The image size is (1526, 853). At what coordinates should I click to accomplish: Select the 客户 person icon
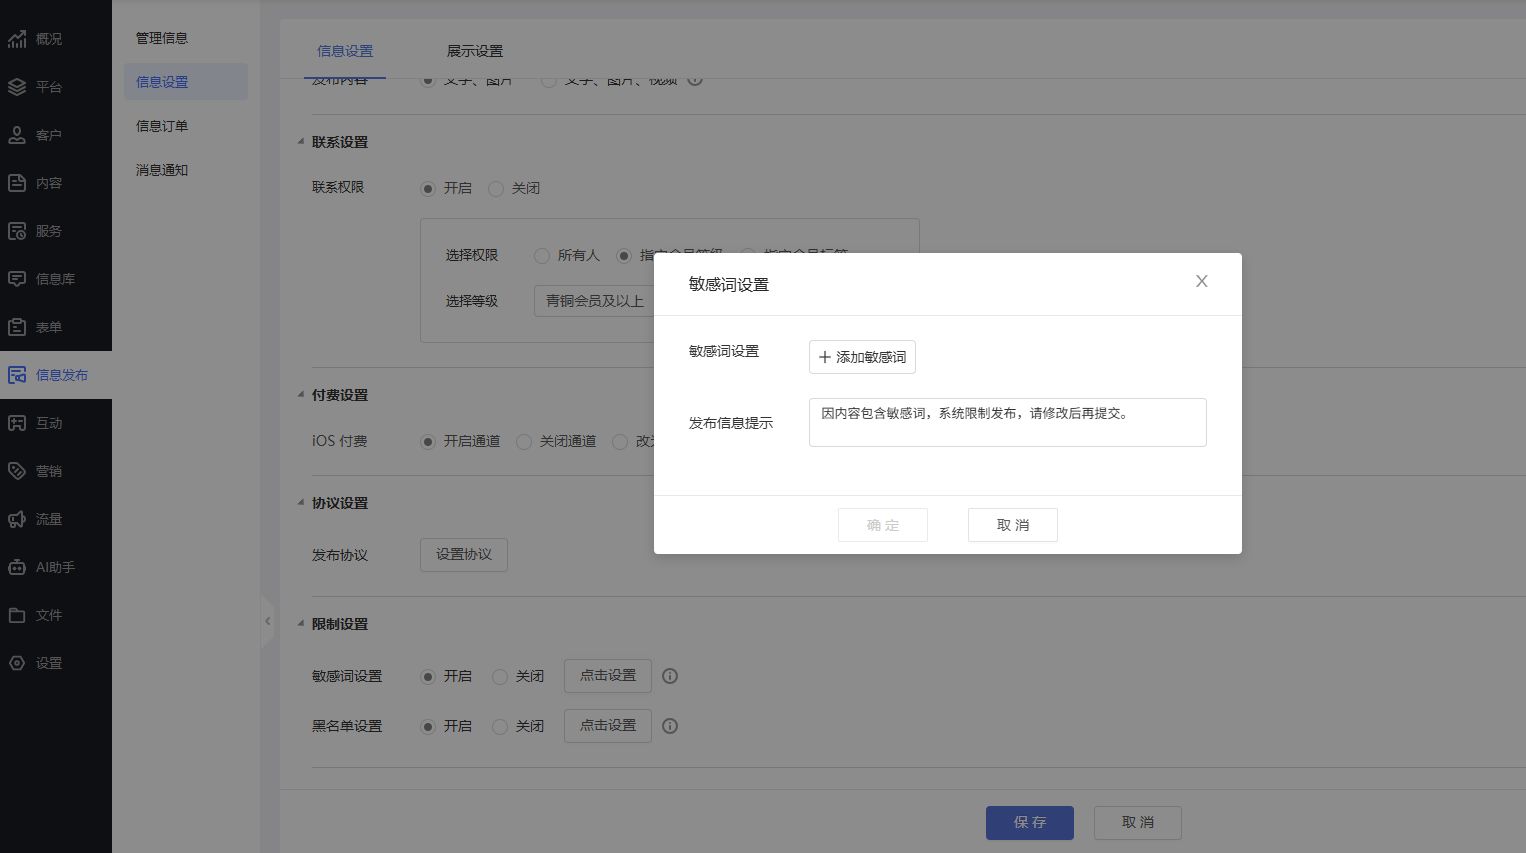point(17,135)
